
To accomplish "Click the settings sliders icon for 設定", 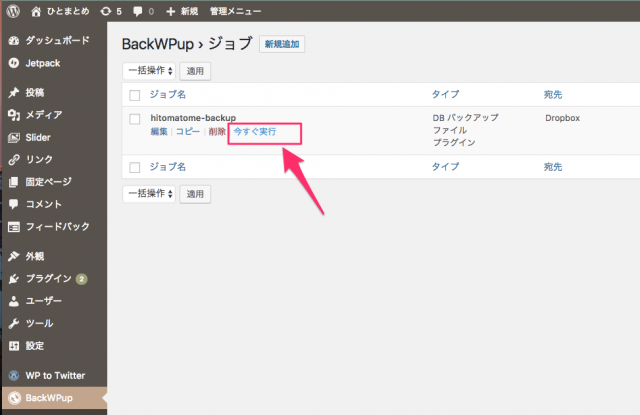I will pyautogui.click(x=14, y=346).
